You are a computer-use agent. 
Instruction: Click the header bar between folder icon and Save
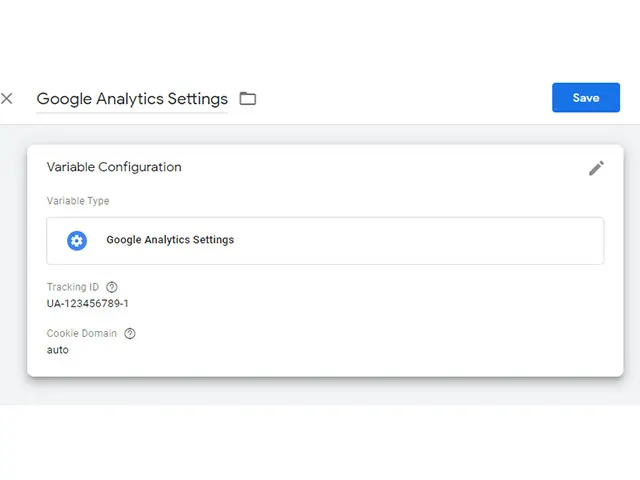click(400, 98)
